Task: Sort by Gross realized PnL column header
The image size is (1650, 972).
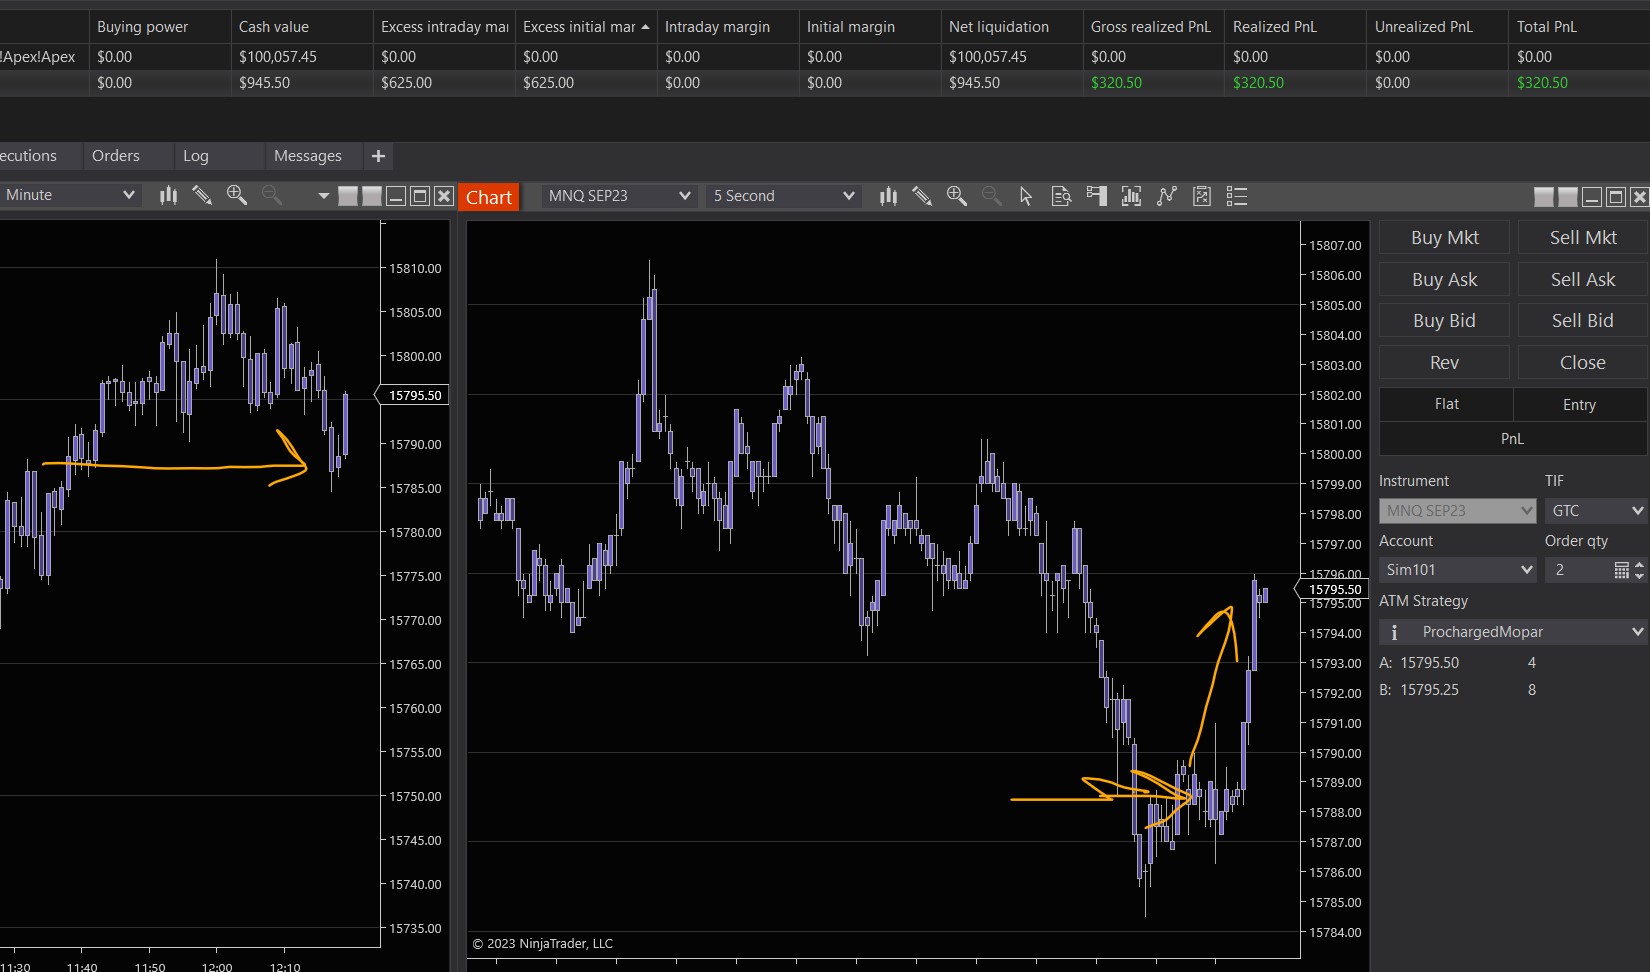Action: tap(1154, 27)
